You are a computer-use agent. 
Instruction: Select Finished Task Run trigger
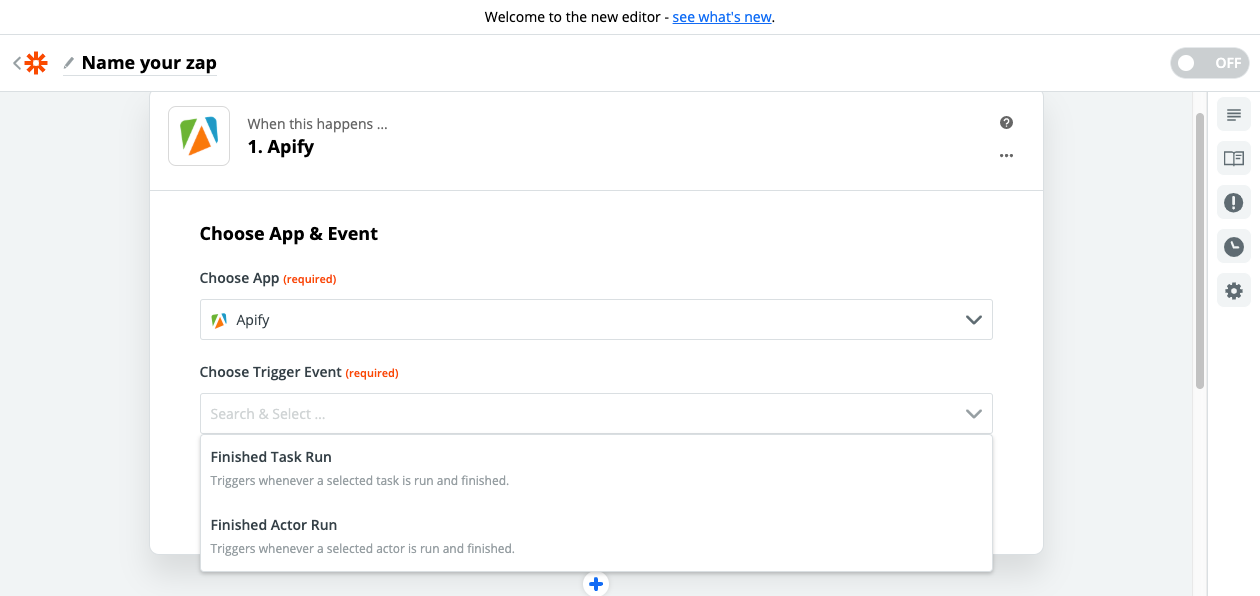pos(596,468)
